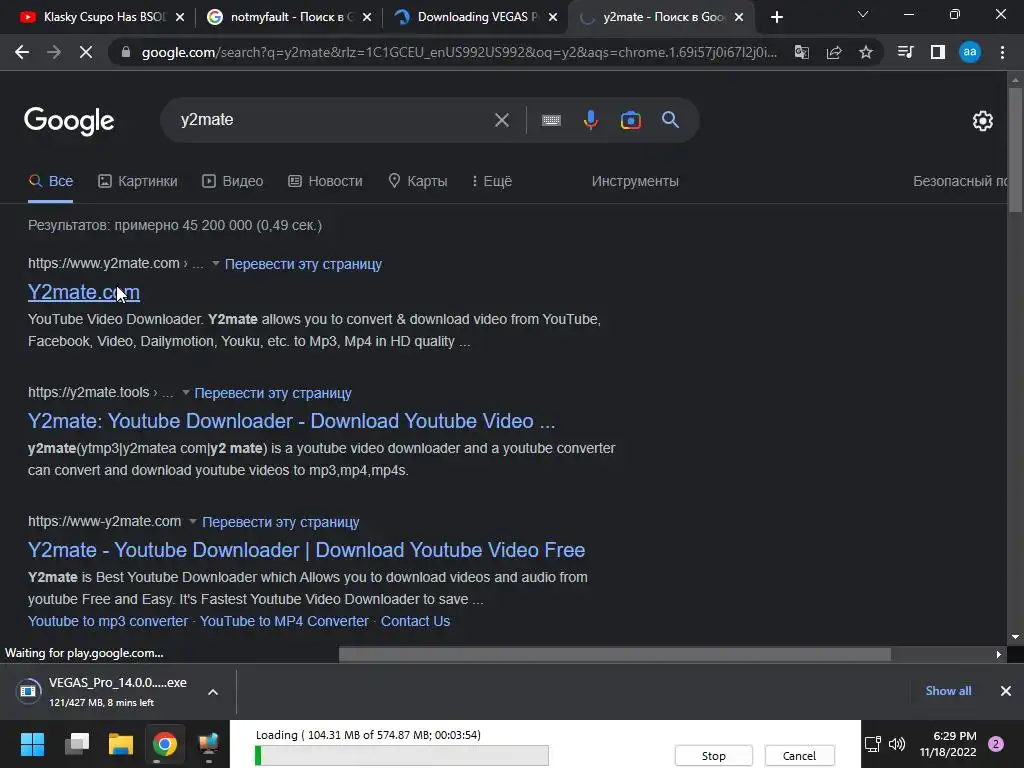1024x768 pixels.
Task: Close the Klasky Csupo tab
Action: [180, 17]
